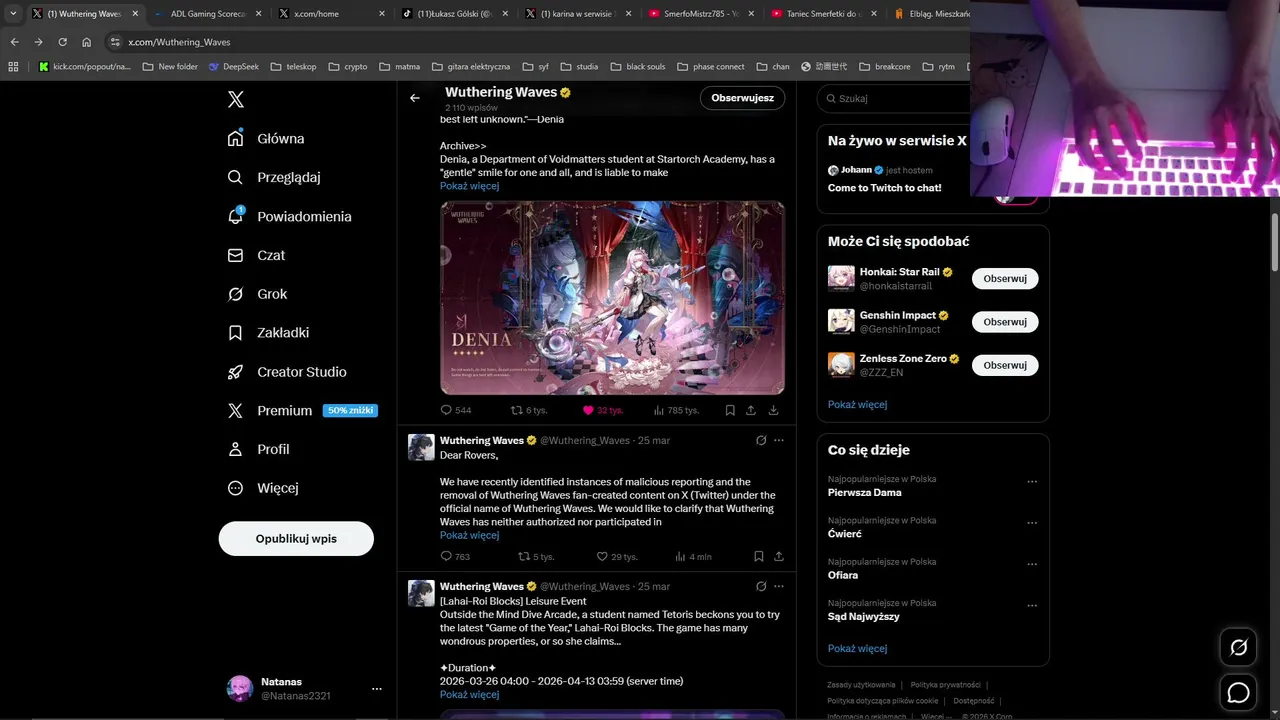This screenshot has height=720, width=1280.
Task: Switch to the SmerfoMistrz785 YouTube tab
Action: (702, 14)
